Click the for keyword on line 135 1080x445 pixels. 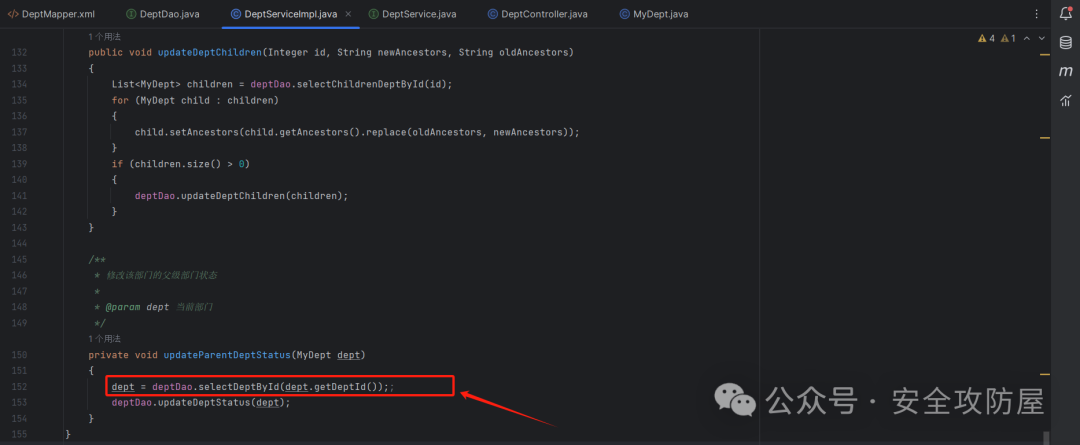pos(120,100)
